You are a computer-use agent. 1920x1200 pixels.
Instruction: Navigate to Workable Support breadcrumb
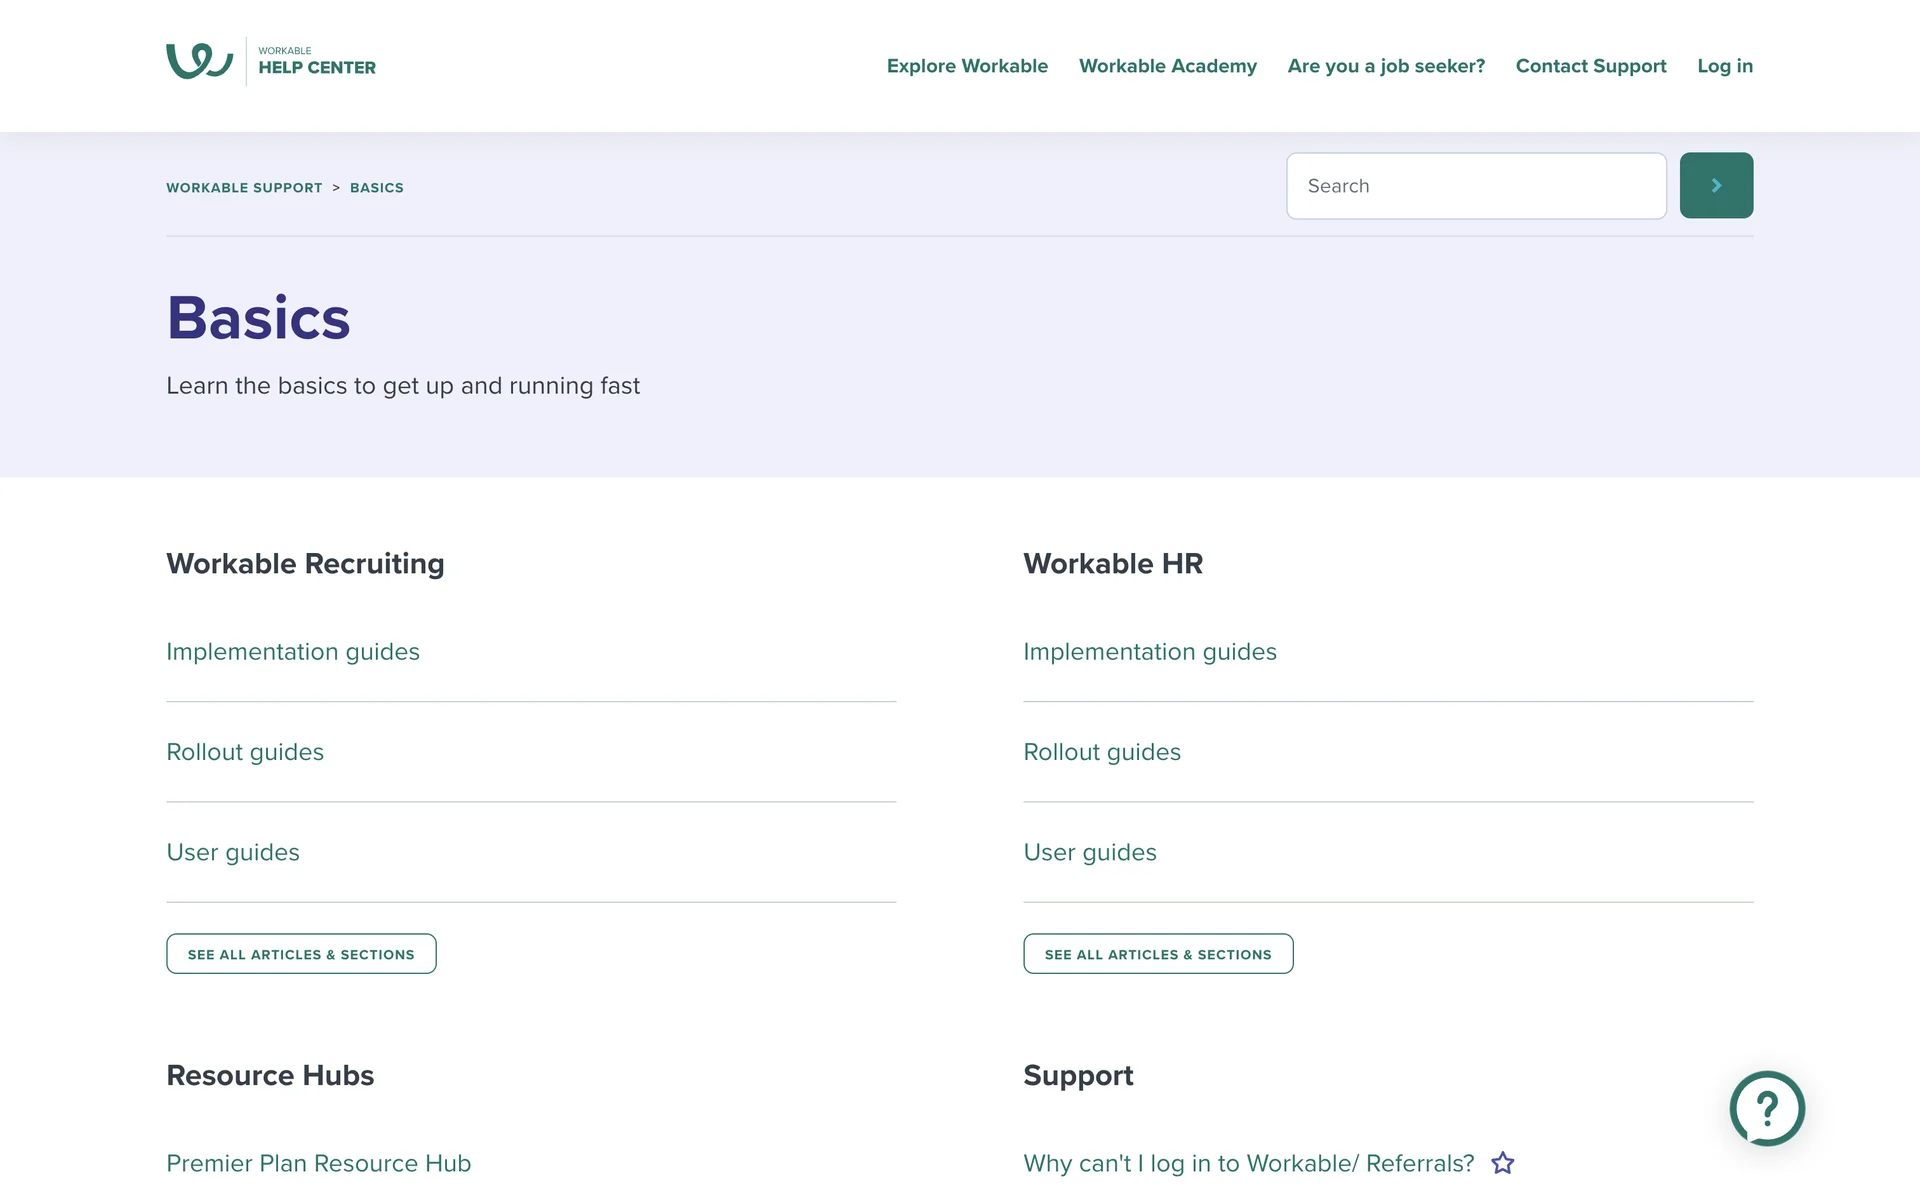pos(244,188)
